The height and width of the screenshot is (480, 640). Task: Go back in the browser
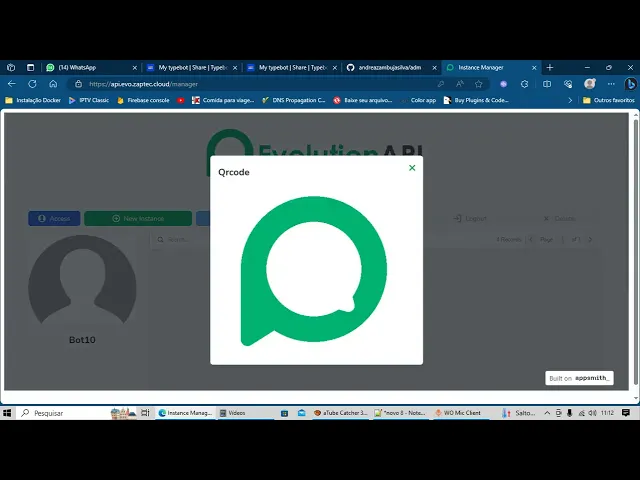pos(11,84)
